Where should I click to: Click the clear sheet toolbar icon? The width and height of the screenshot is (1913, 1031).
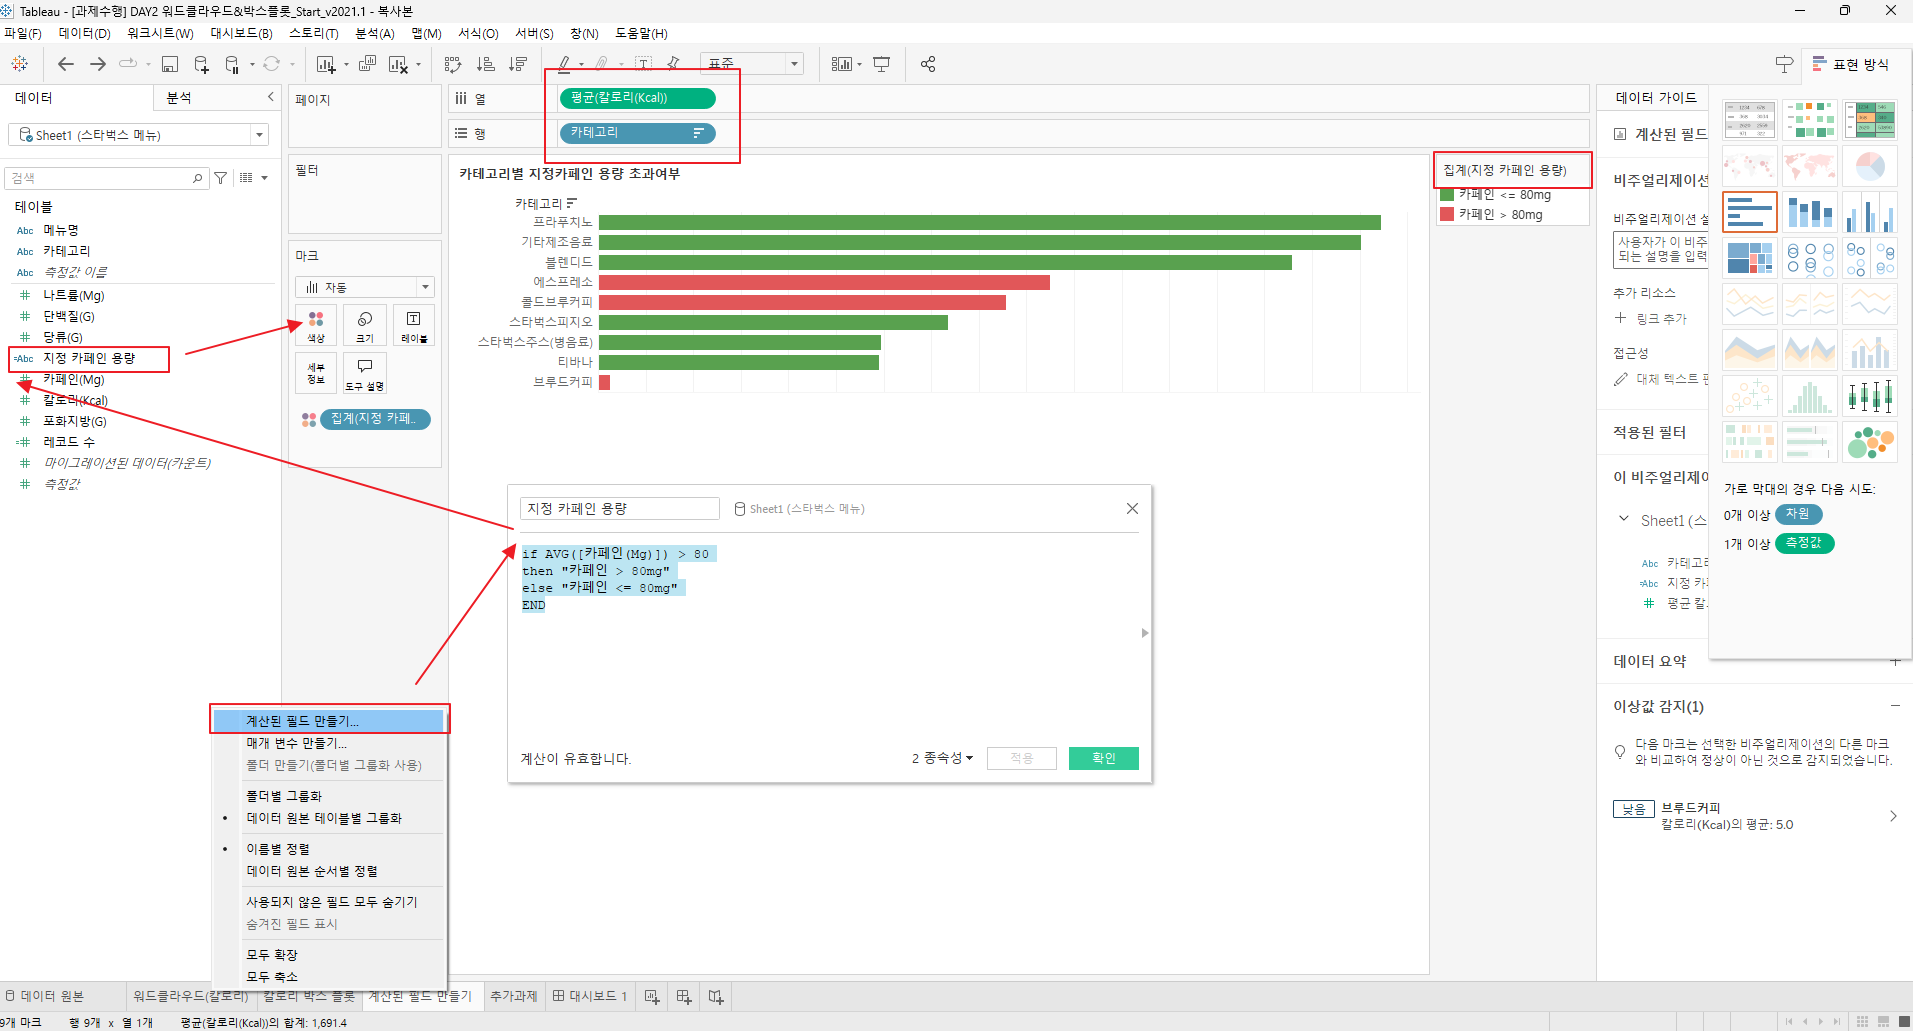(398, 64)
